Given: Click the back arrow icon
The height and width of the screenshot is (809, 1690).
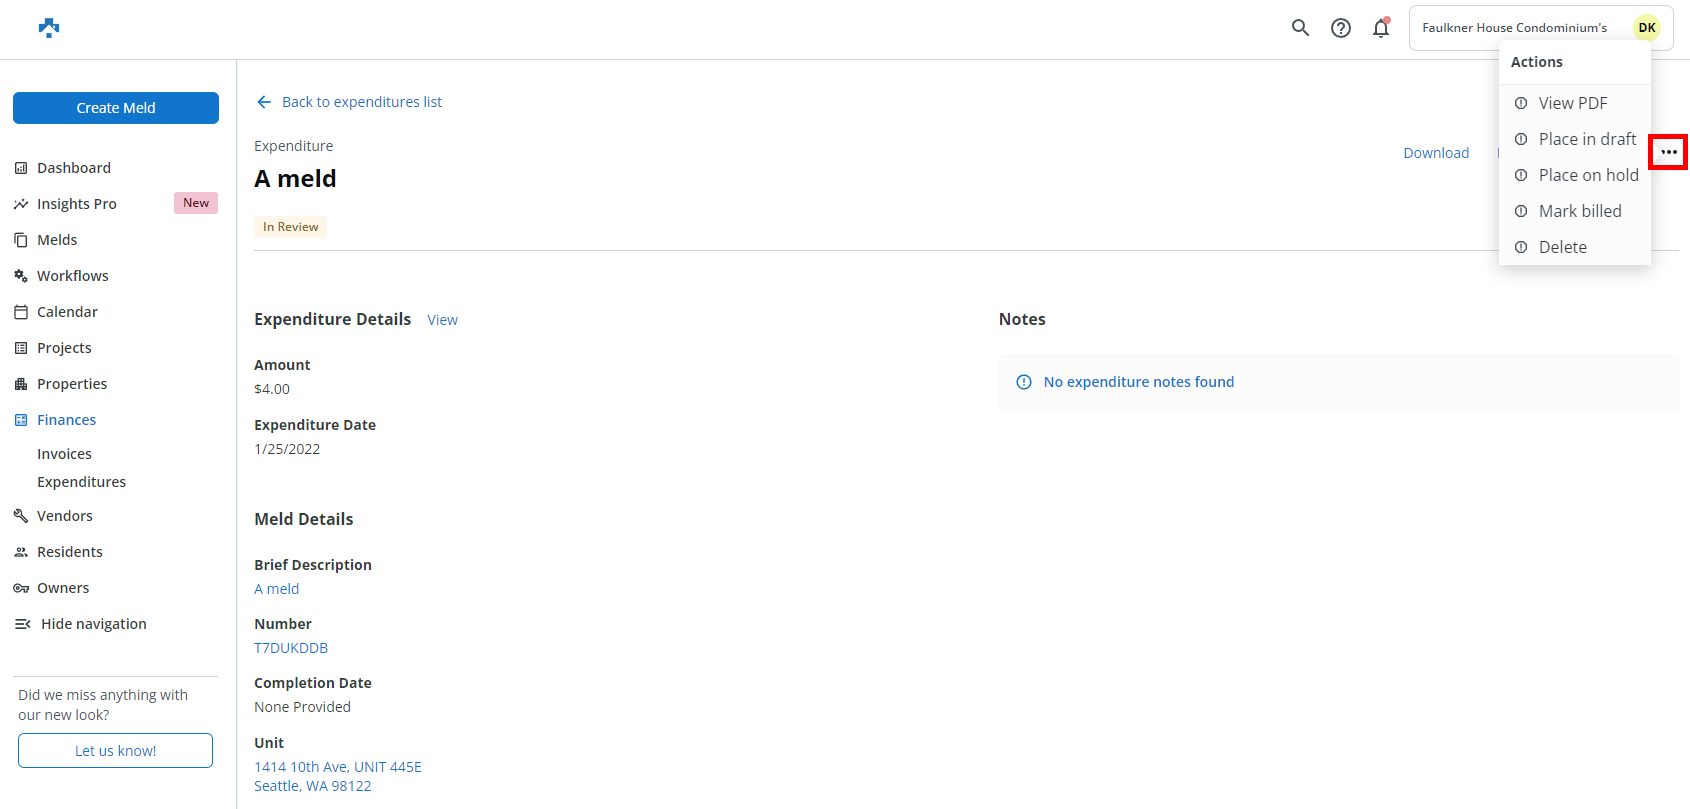Looking at the screenshot, I should click(x=264, y=102).
